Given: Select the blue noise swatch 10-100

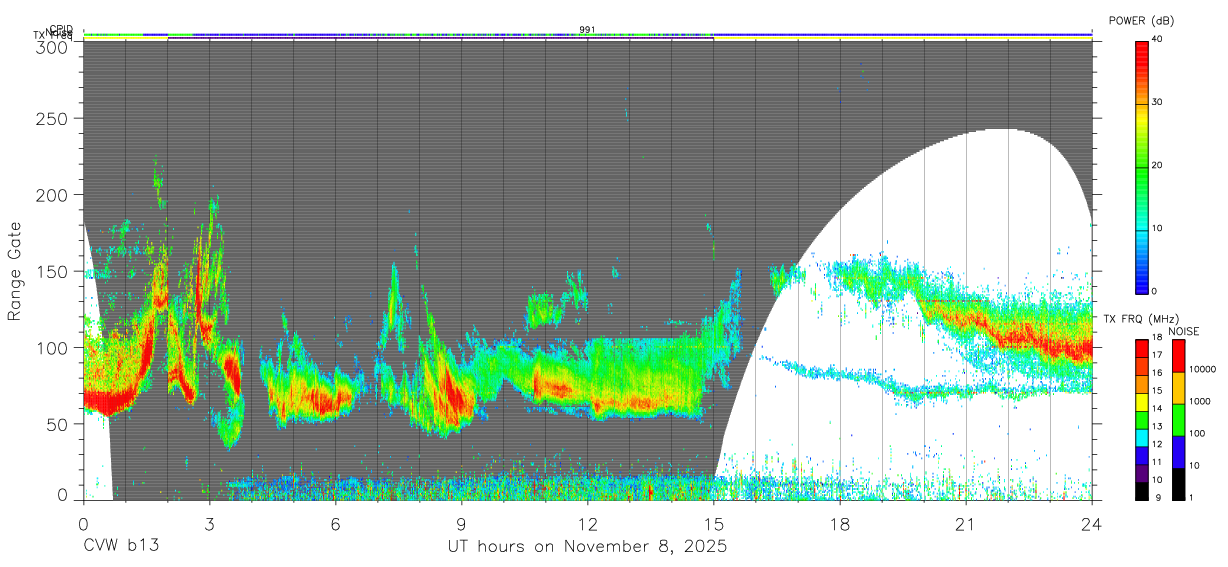Looking at the screenshot, I should pyautogui.click(x=1178, y=451).
